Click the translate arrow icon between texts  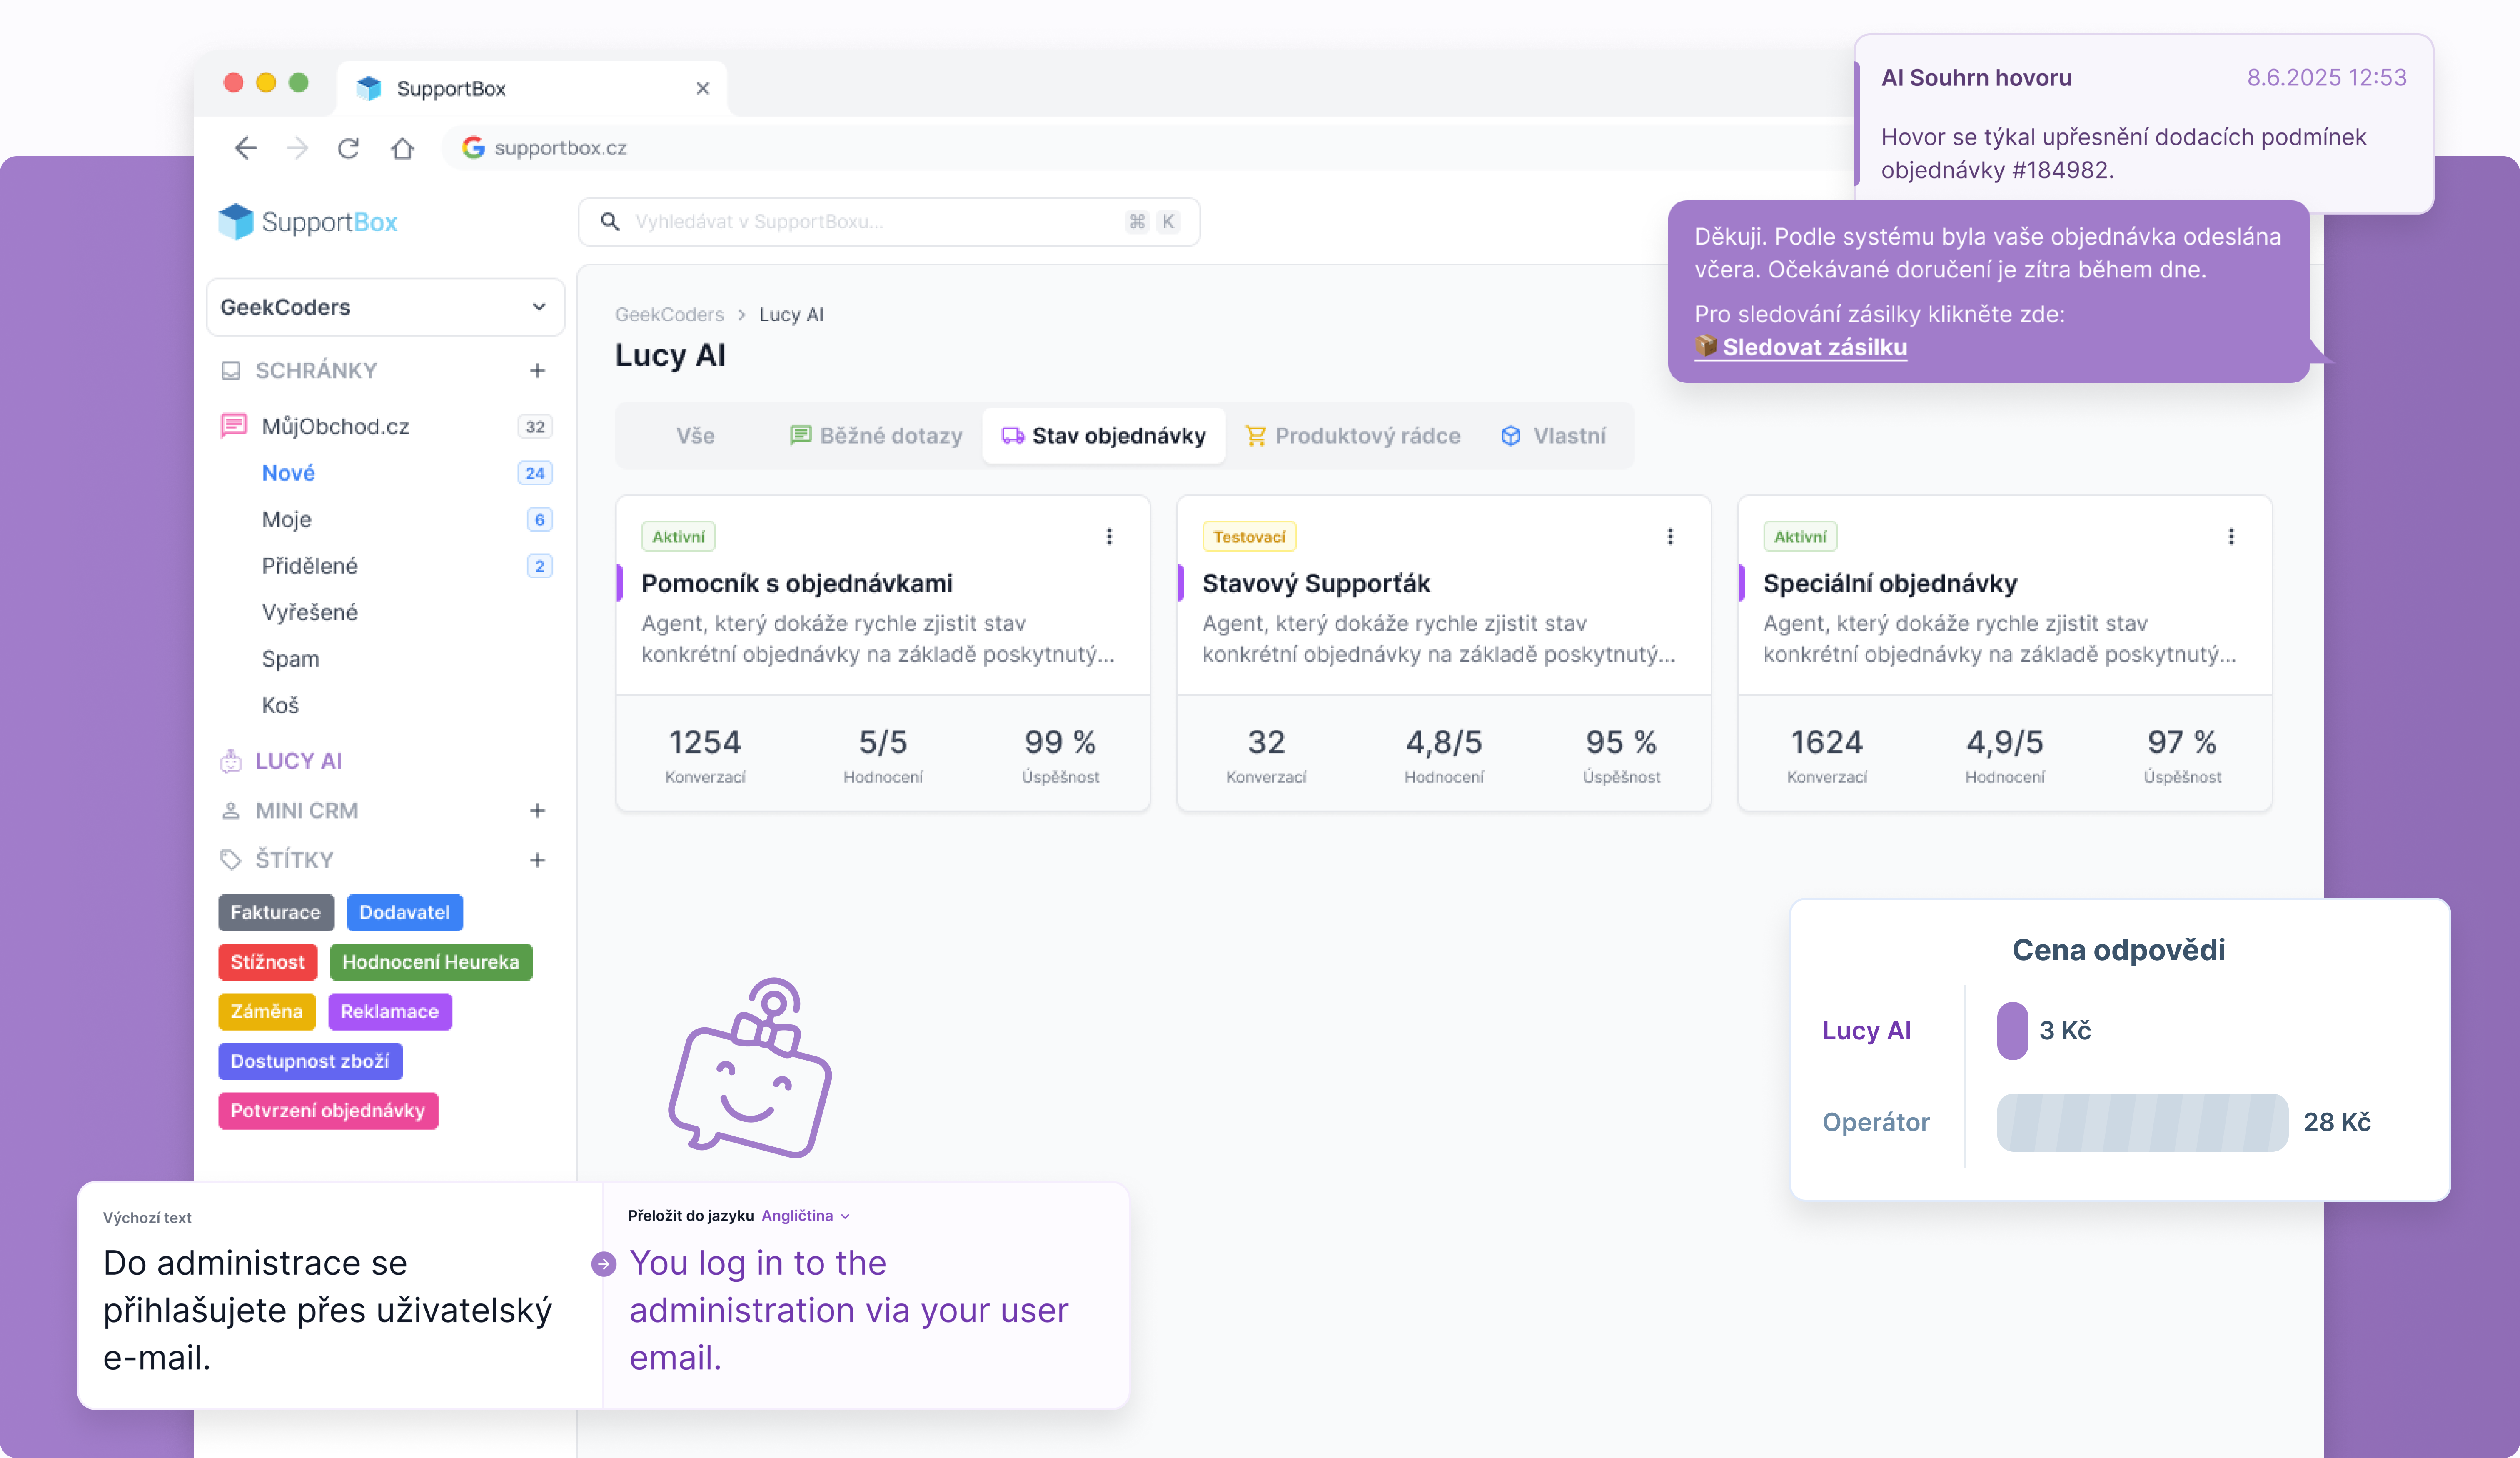[603, 1264]
